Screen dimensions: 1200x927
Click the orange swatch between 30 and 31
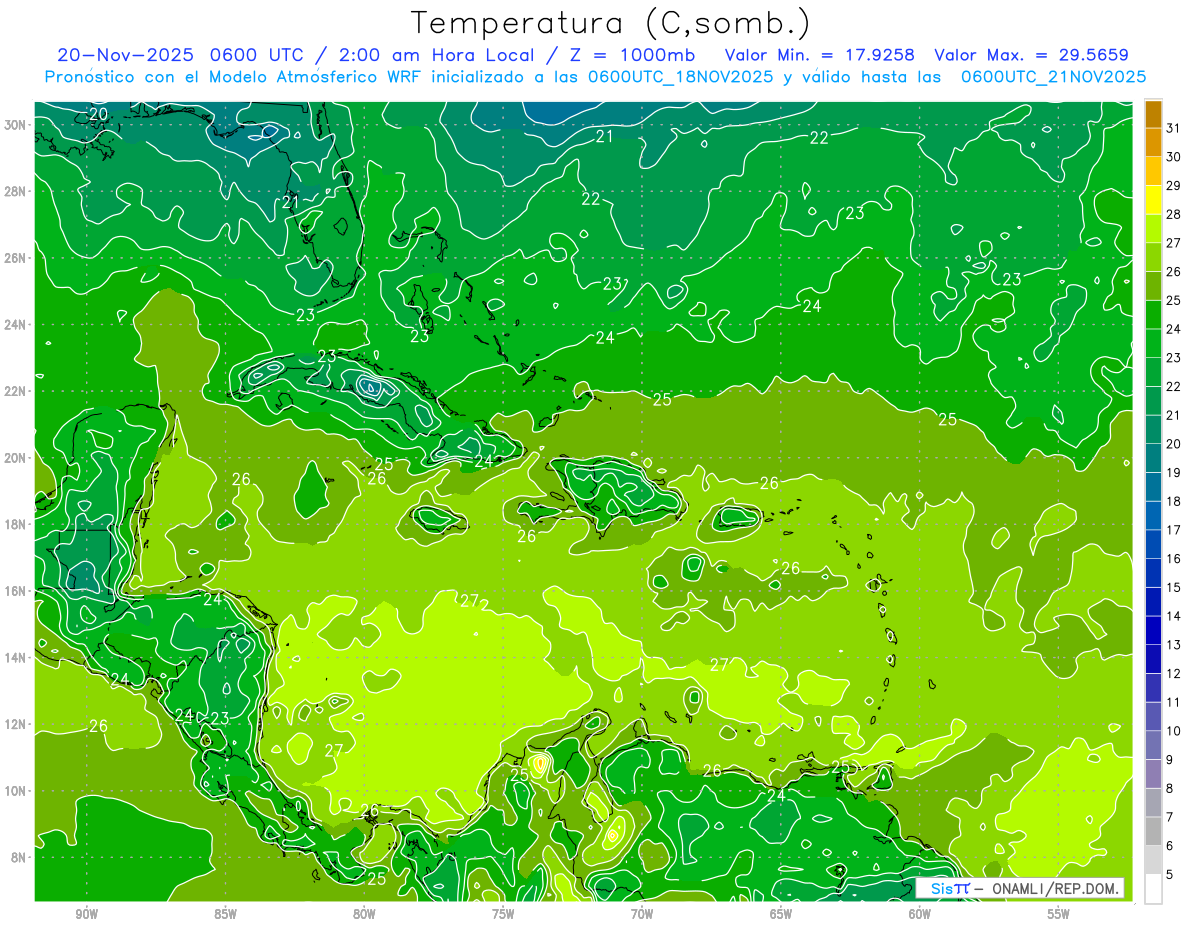(x=1153, y=143)
